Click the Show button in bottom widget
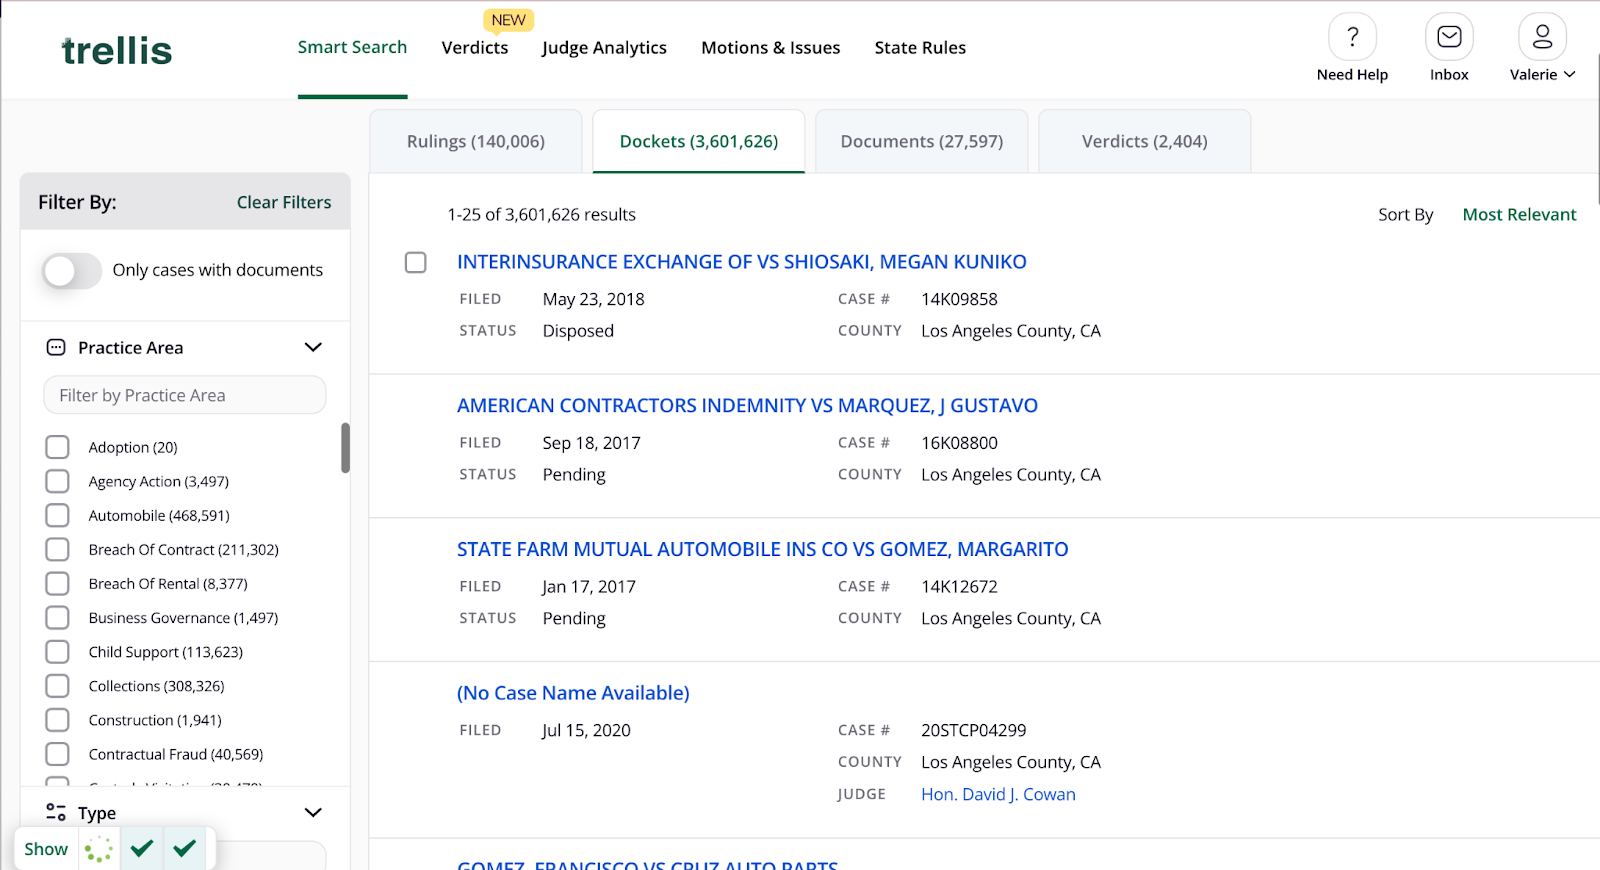 tap(46, 849)
